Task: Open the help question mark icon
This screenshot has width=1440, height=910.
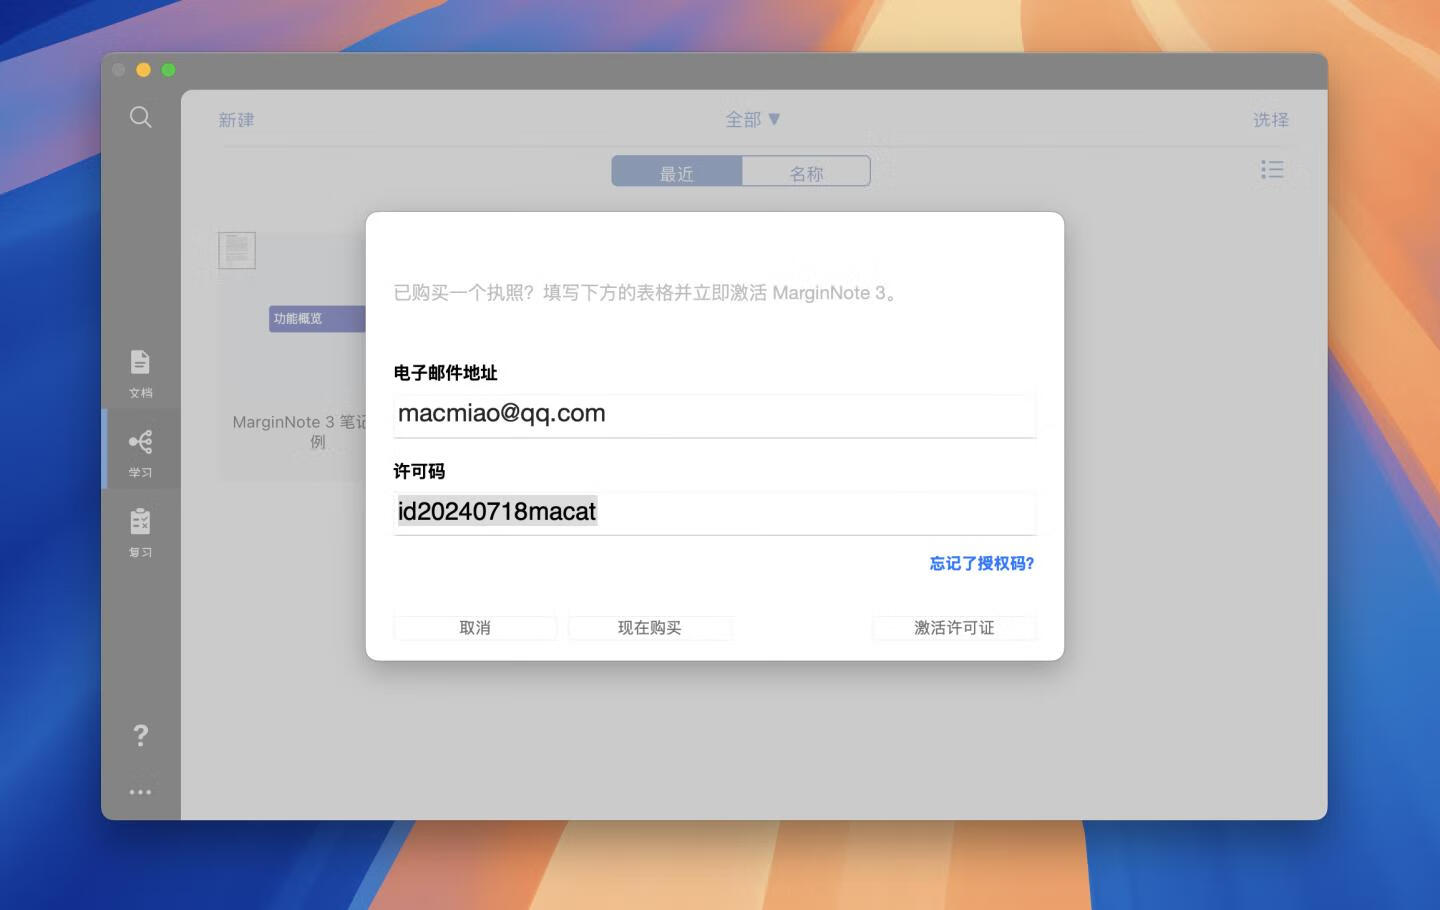Action: [140, 736]
